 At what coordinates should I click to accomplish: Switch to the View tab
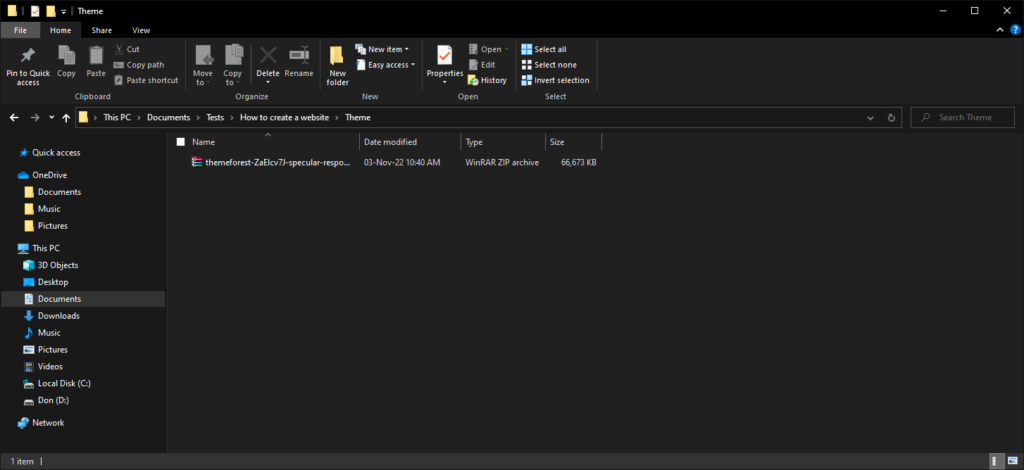[x=141, y=30]
